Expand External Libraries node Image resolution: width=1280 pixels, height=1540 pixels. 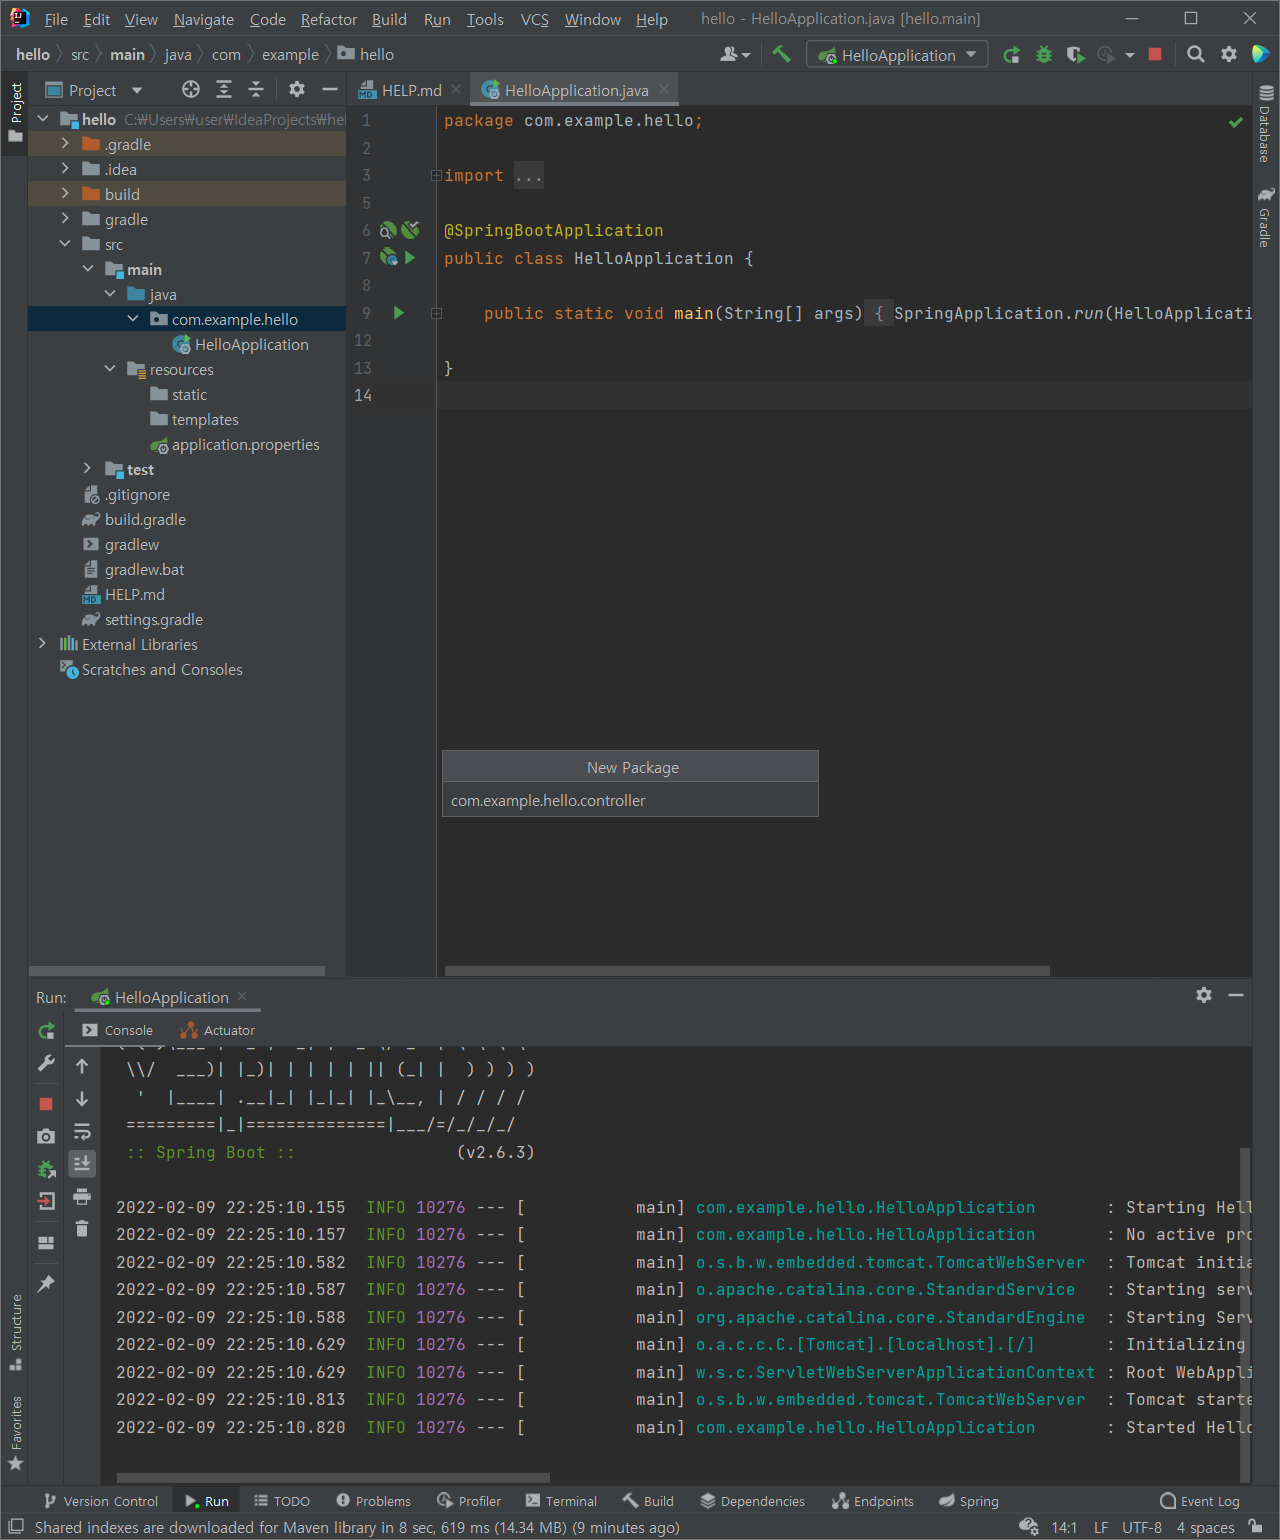[x=42, y=644]
